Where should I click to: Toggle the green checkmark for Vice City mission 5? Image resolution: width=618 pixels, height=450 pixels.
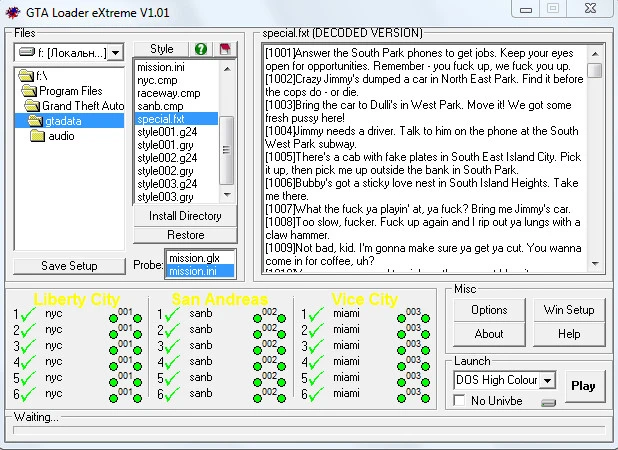point(316,378)
